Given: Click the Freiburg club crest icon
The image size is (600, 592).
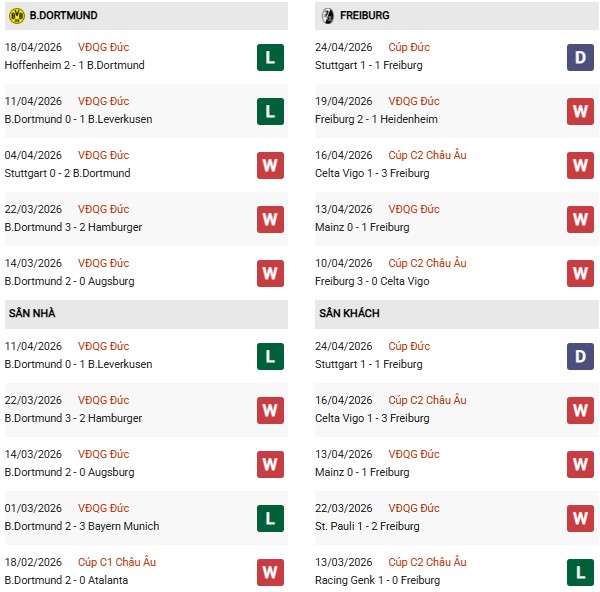Looking at the screenshot, I should [x=326, y=15].
